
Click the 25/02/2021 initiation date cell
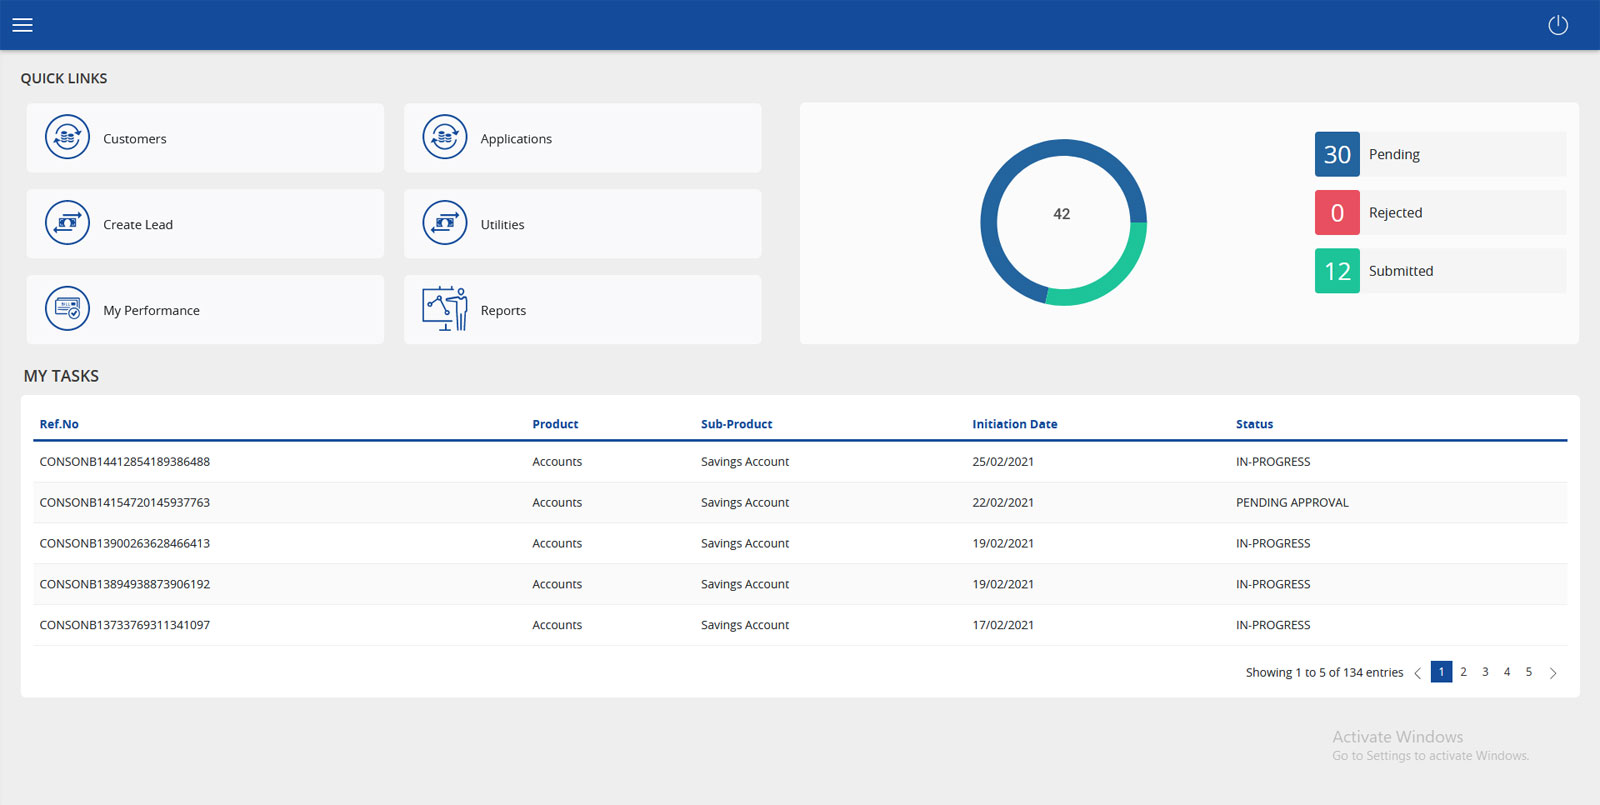[1003, 462]
